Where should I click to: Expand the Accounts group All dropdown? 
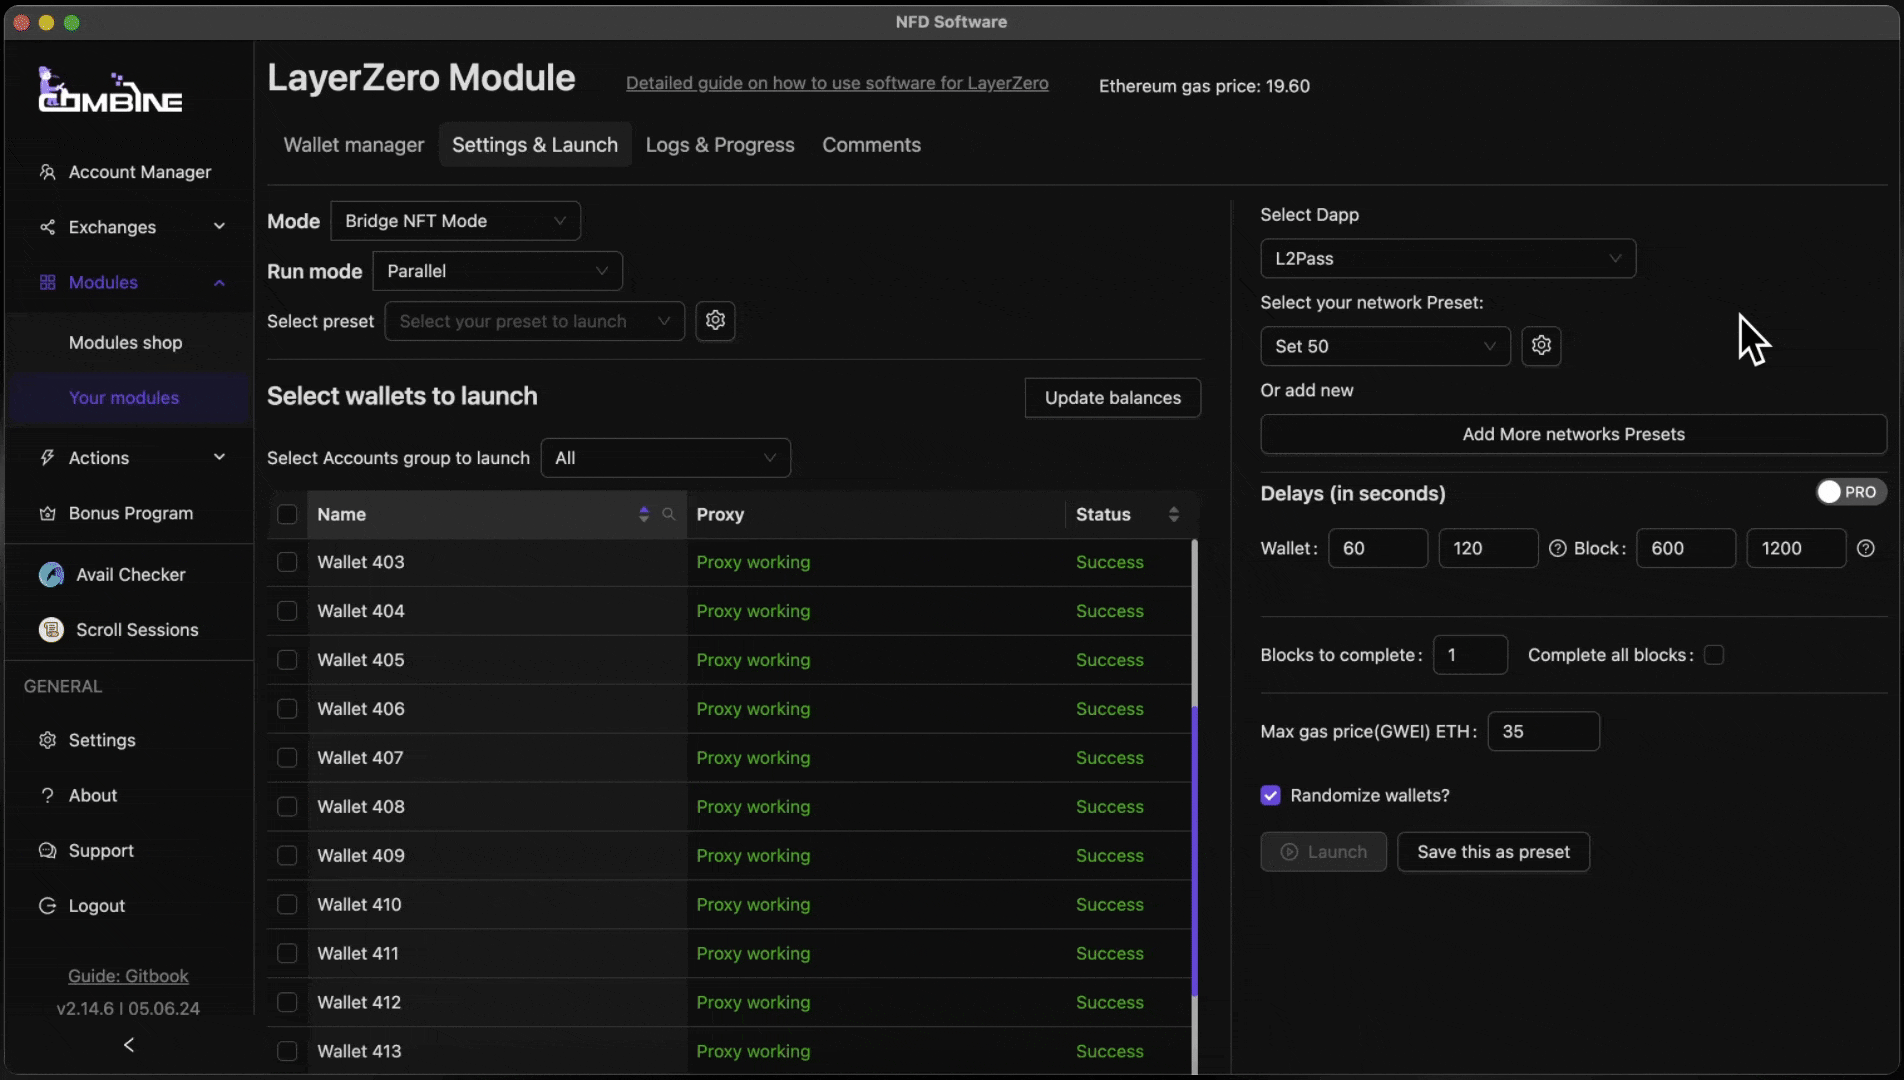pyautogui.click(x=665, y=458)
